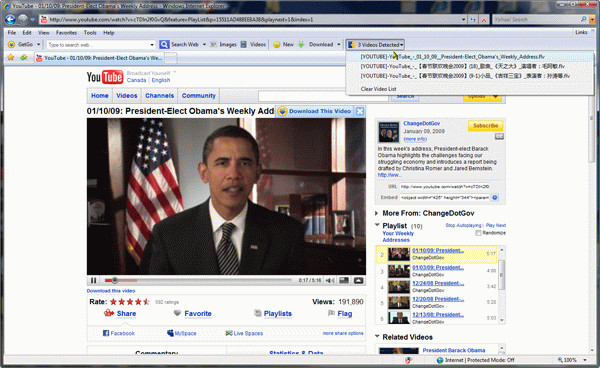Open the Channels tab on YouTube
Image resolution: width=600 pixels, height=368 pixels.
(160, 96)
